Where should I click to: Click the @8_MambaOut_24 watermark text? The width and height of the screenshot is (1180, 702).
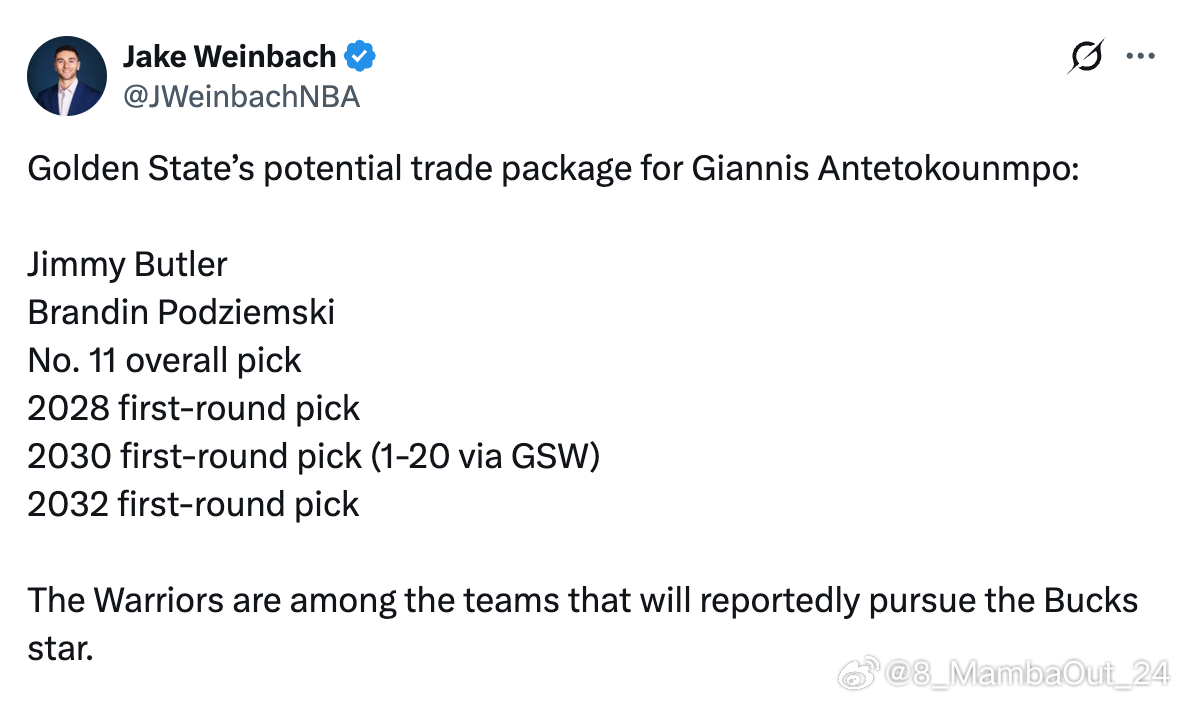[x=1027, y=673]
